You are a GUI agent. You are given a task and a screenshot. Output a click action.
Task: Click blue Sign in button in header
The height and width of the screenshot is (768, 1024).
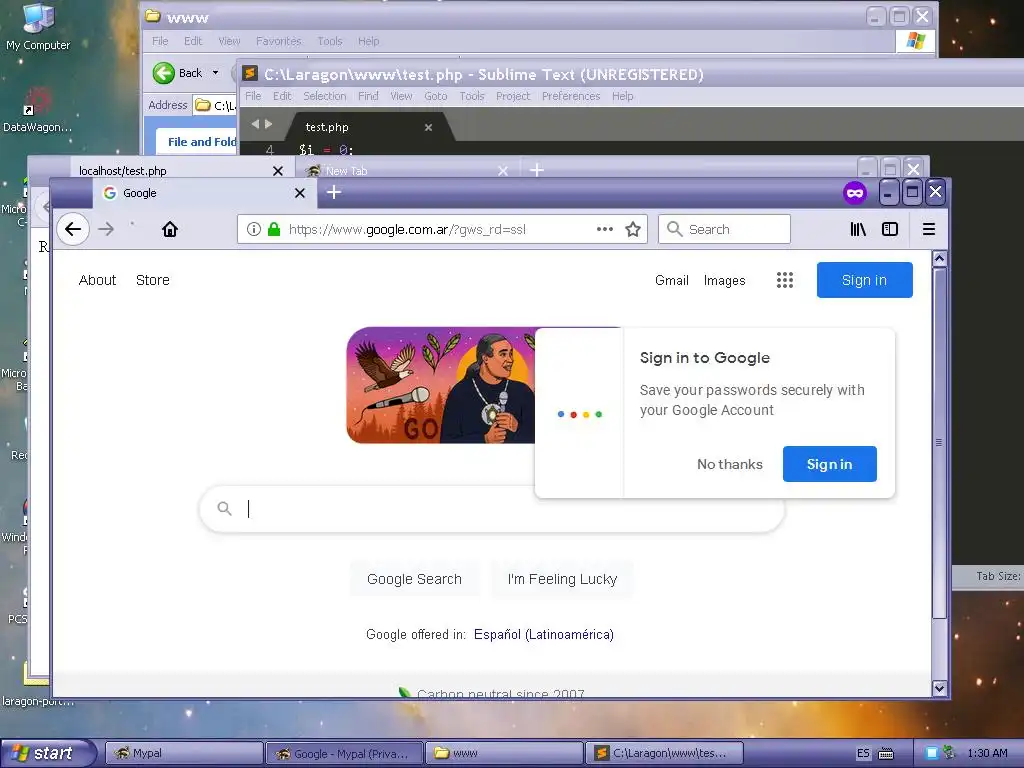point(865,280)
